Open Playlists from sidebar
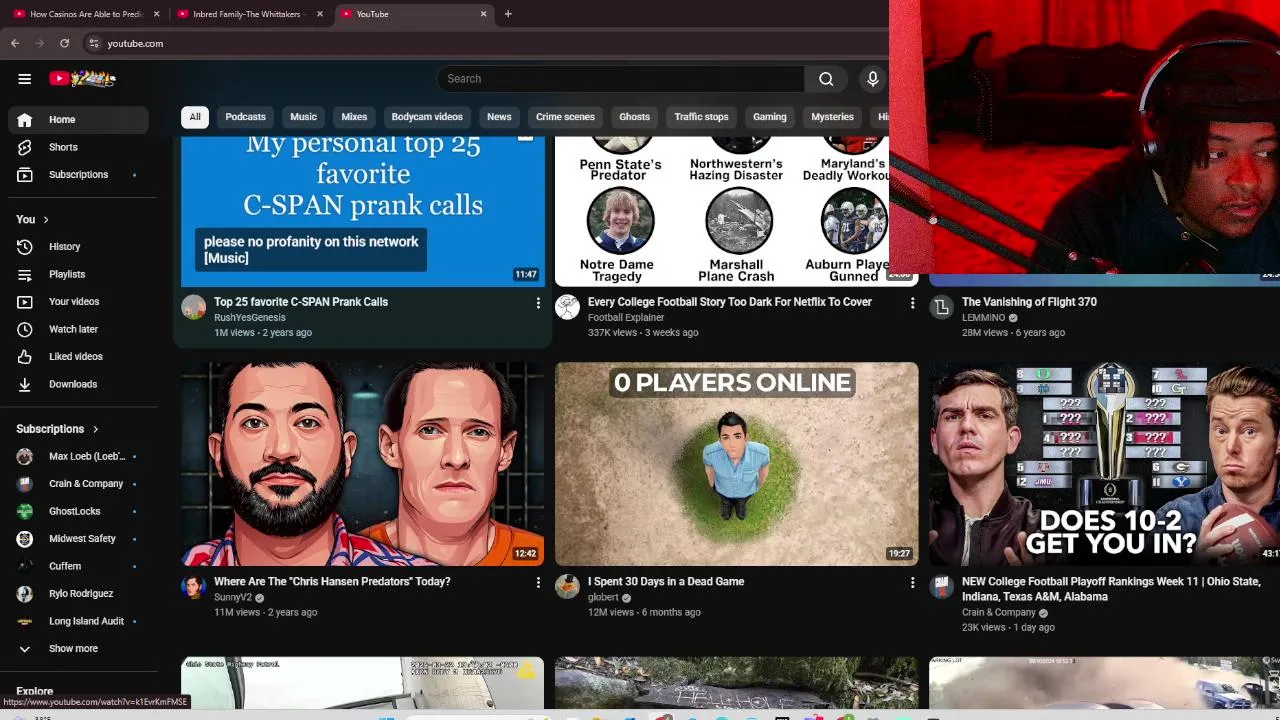 tap(78, 274)
